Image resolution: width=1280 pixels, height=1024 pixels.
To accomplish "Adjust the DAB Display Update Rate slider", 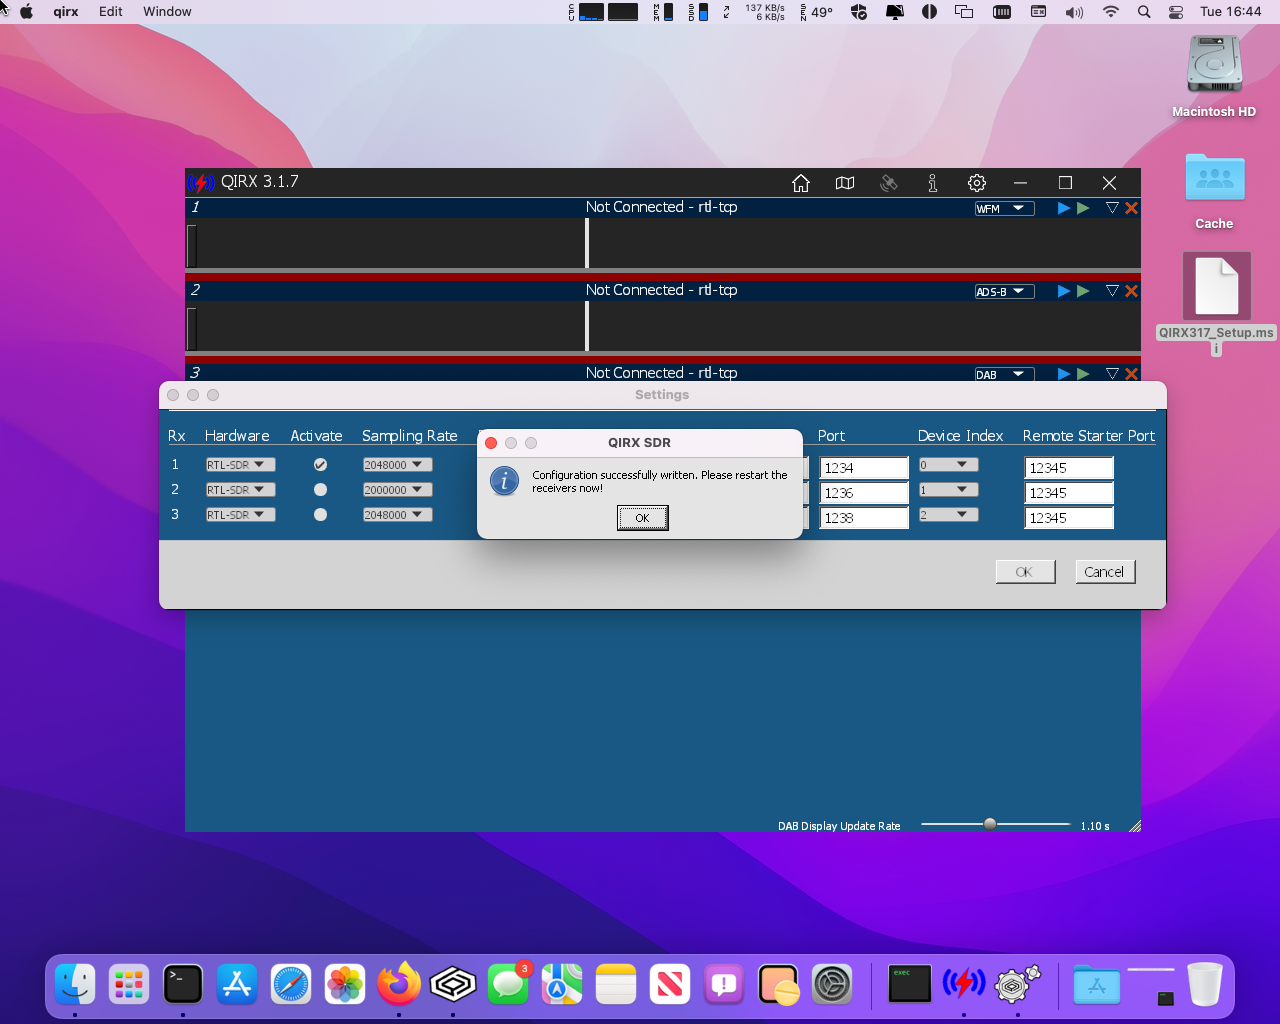I will click(x=990, y=824).
